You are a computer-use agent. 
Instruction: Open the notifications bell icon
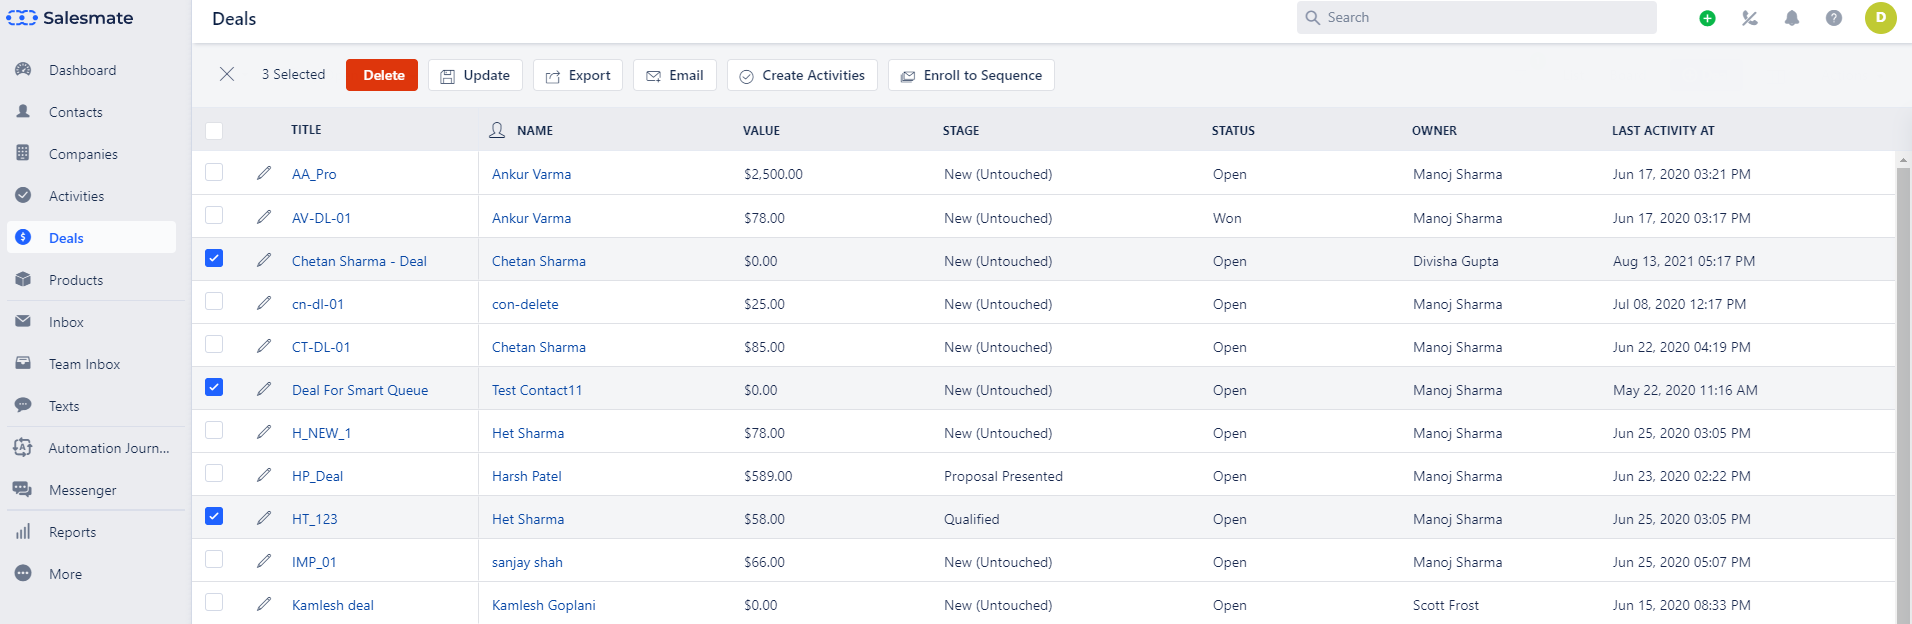click(x=1791, y=18)
